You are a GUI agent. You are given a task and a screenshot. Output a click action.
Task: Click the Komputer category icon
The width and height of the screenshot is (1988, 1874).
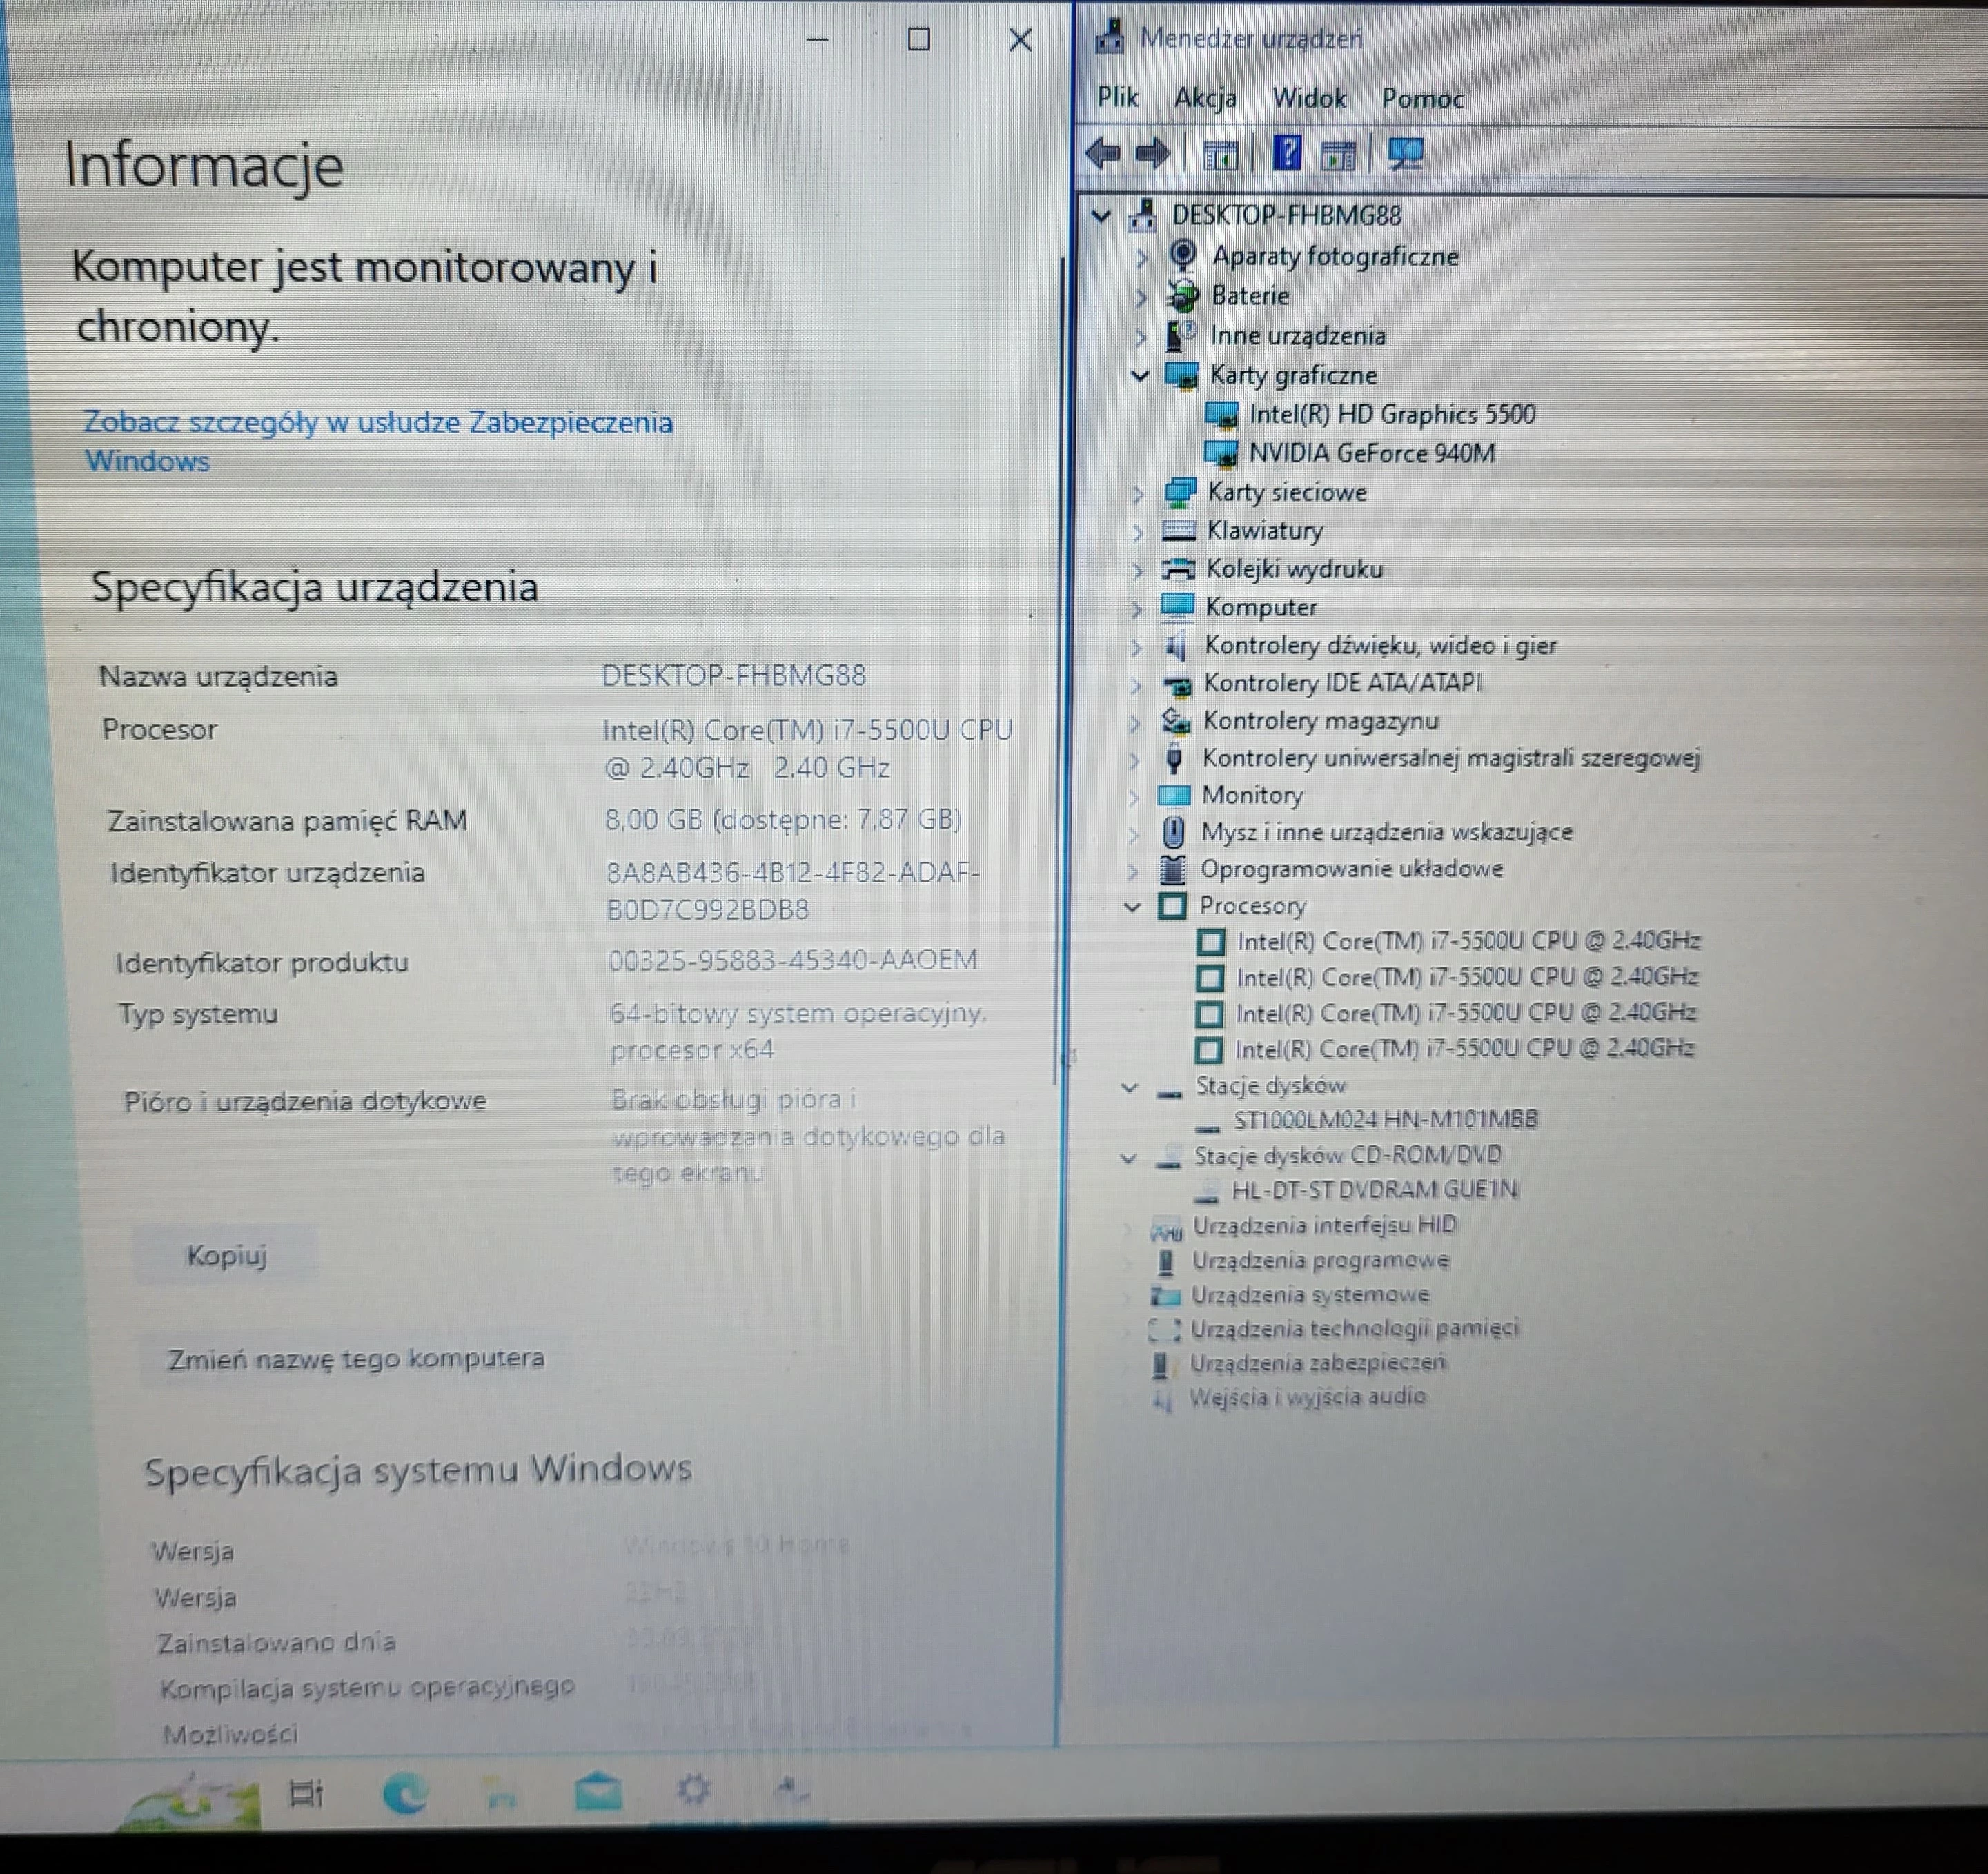coord(1178,607)
